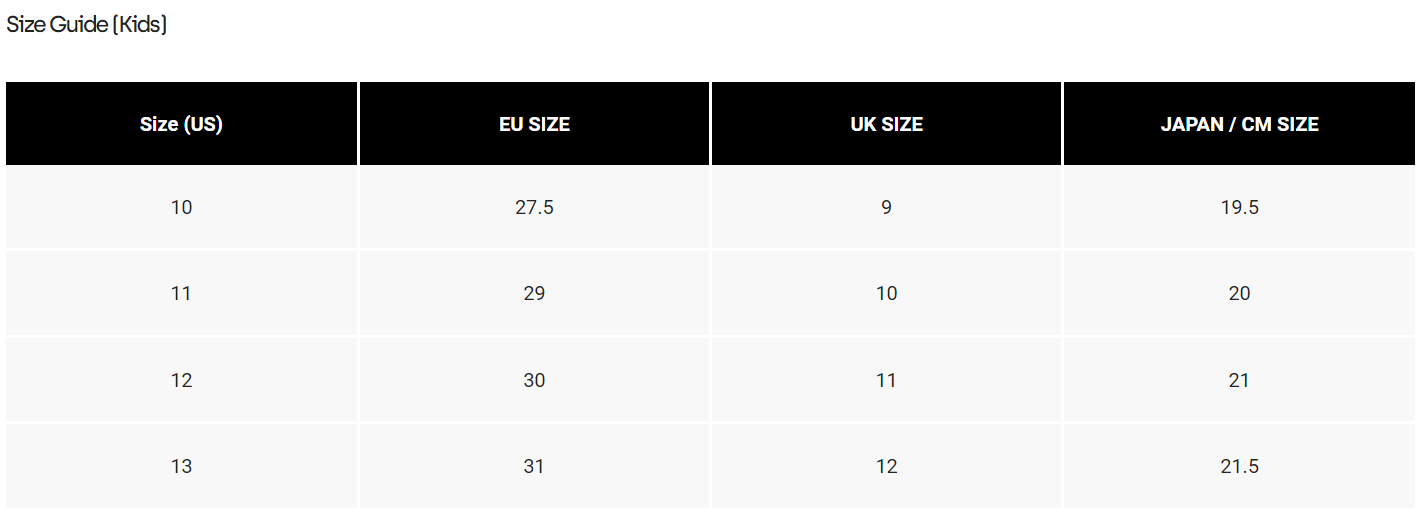Select the Size (US) column header
The image size is (1425, 511).
(x=181, y=124)
